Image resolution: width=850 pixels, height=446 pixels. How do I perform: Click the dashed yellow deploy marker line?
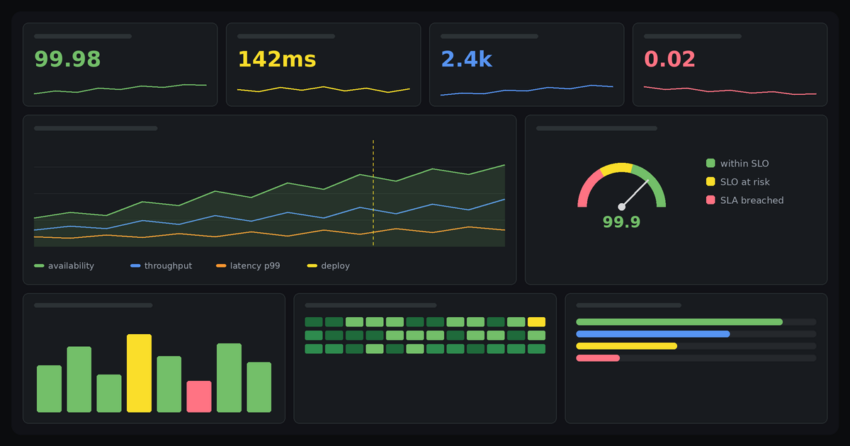coord(373,193)
